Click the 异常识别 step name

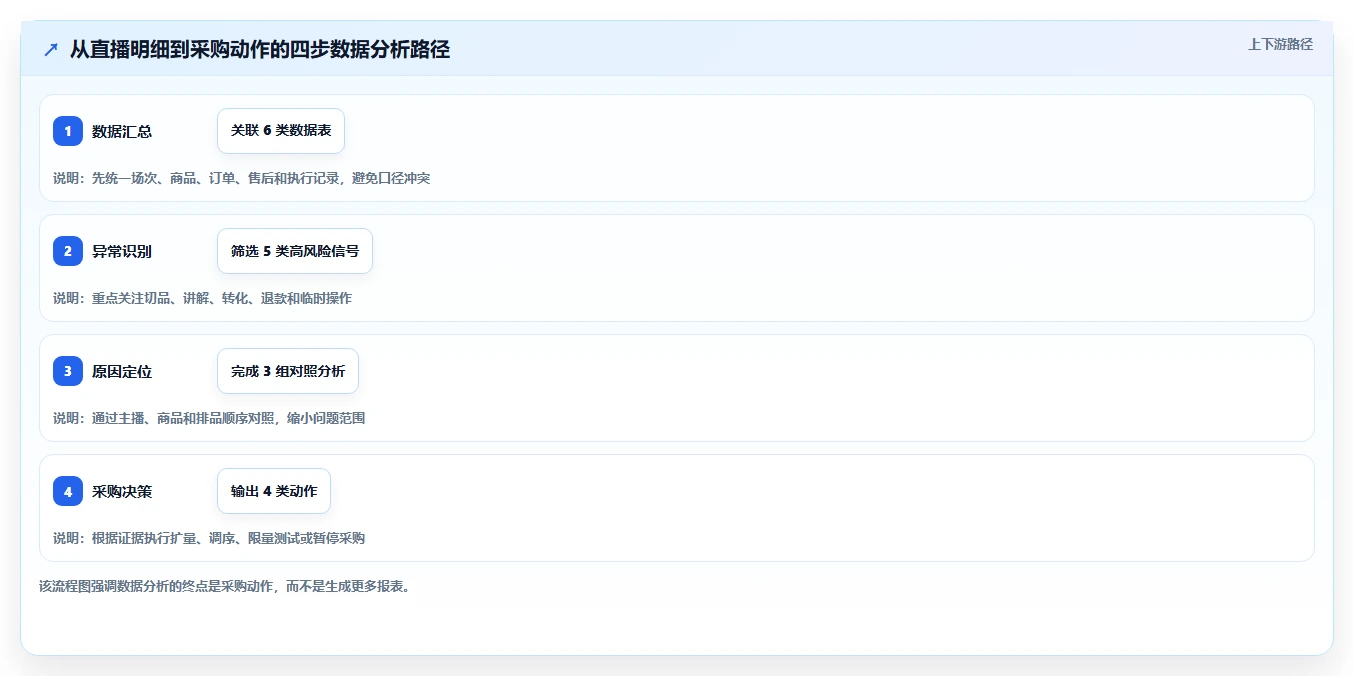(122, 251)
